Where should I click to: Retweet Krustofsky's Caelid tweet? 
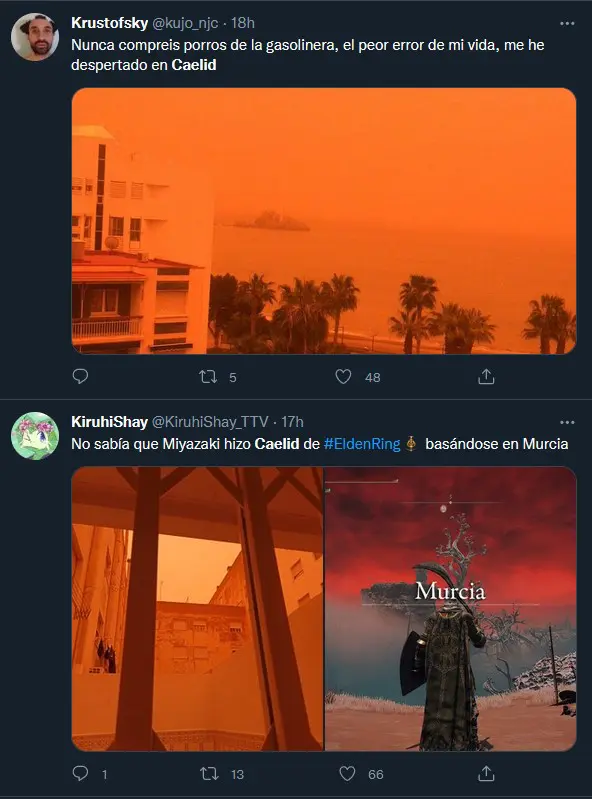click(x=208, y=377)
